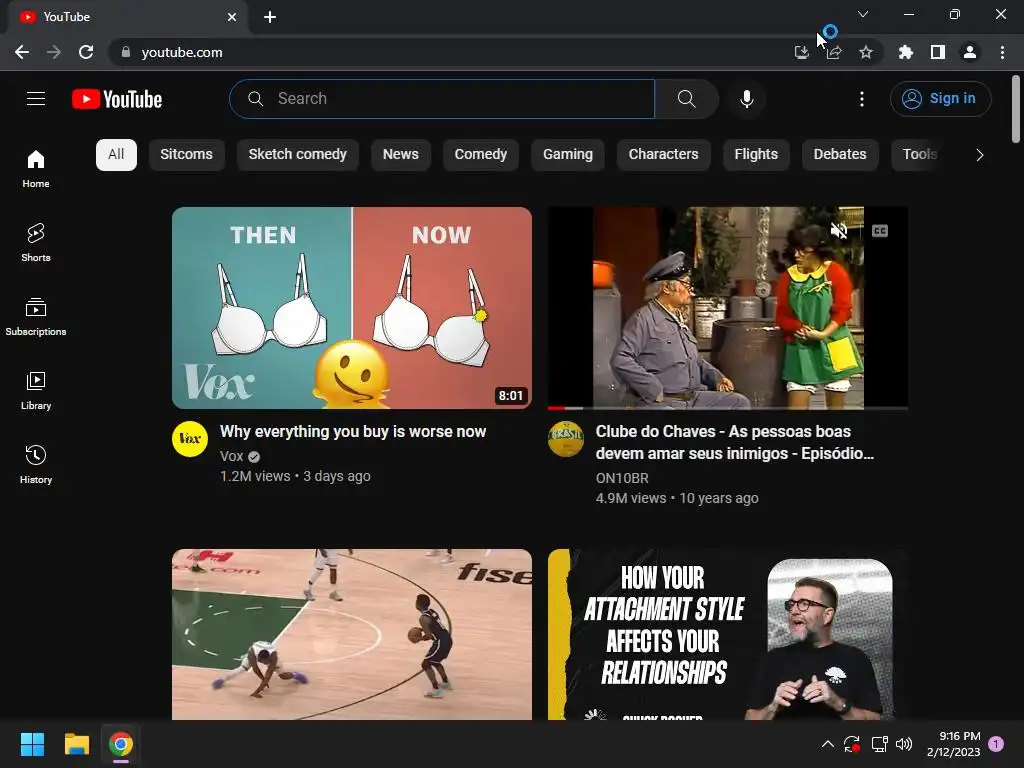Image resolution: width=1024 pixels, height=768 pixels.
Task: Open the Clube do Chaves video title
Action: pyautogui.click(x=735, y=443)
